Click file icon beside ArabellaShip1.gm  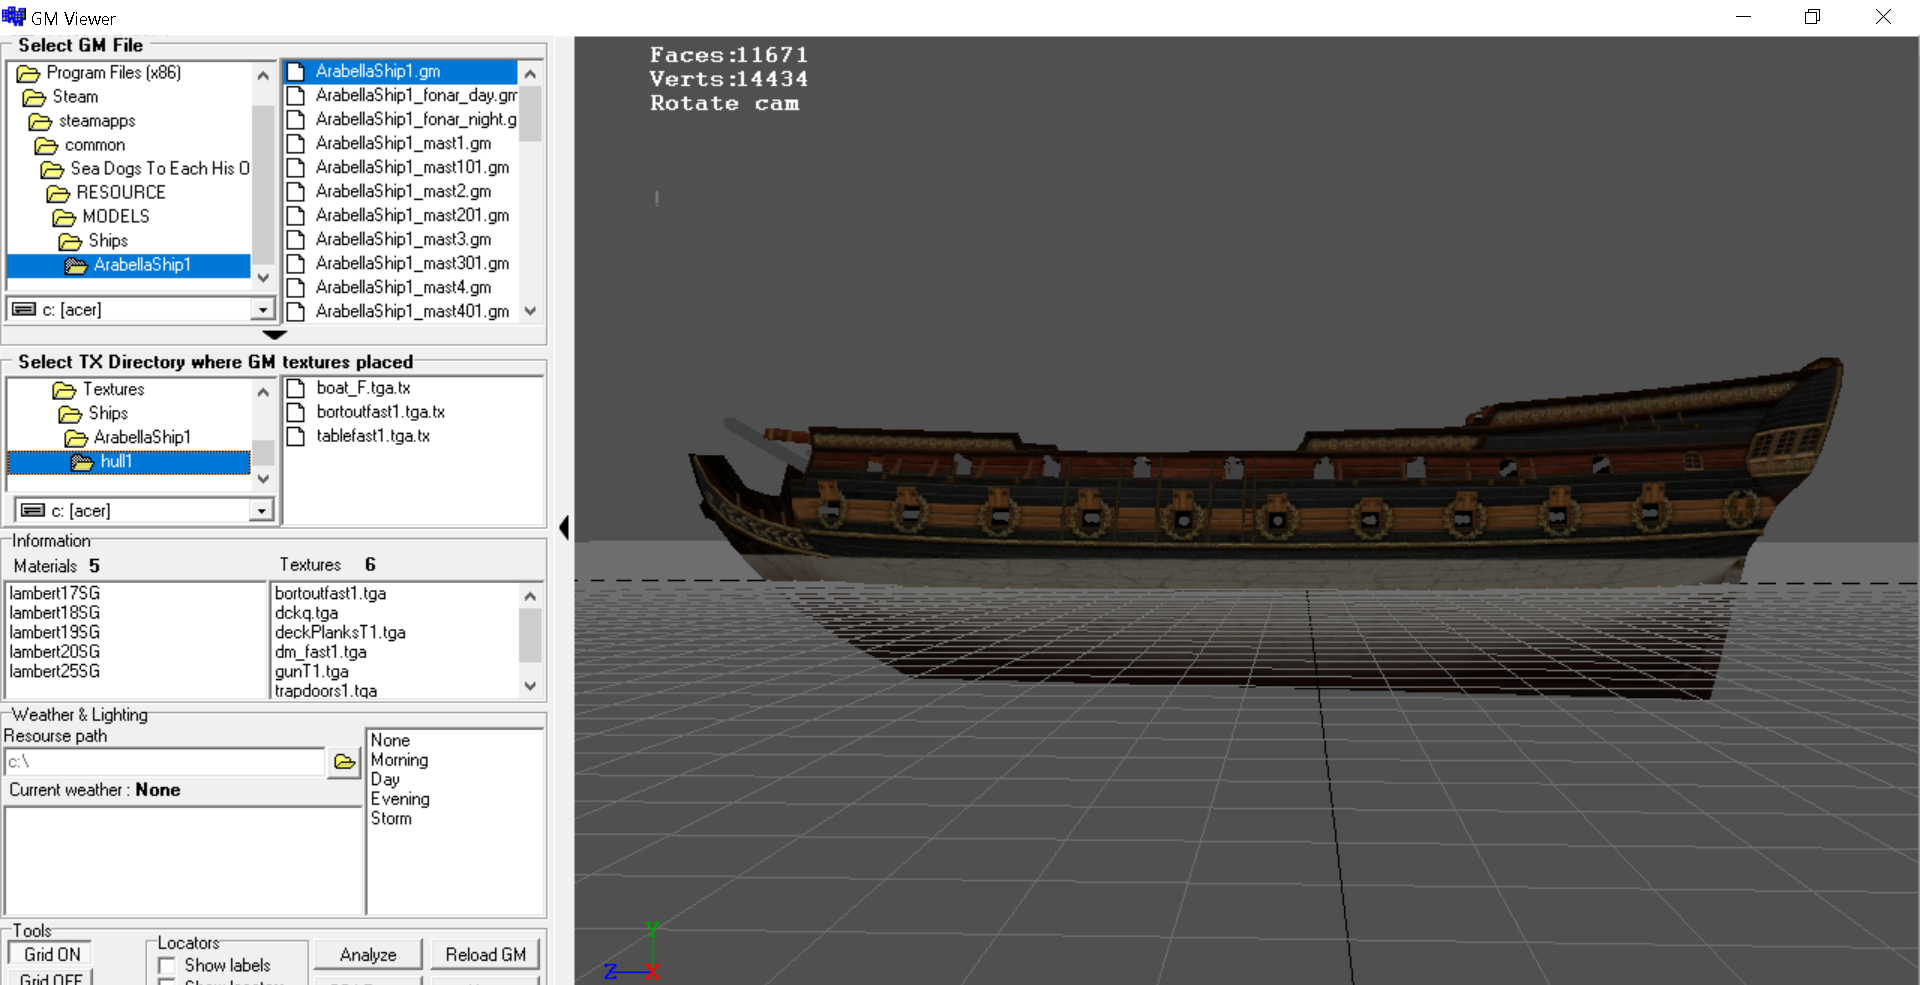(296, 71)
